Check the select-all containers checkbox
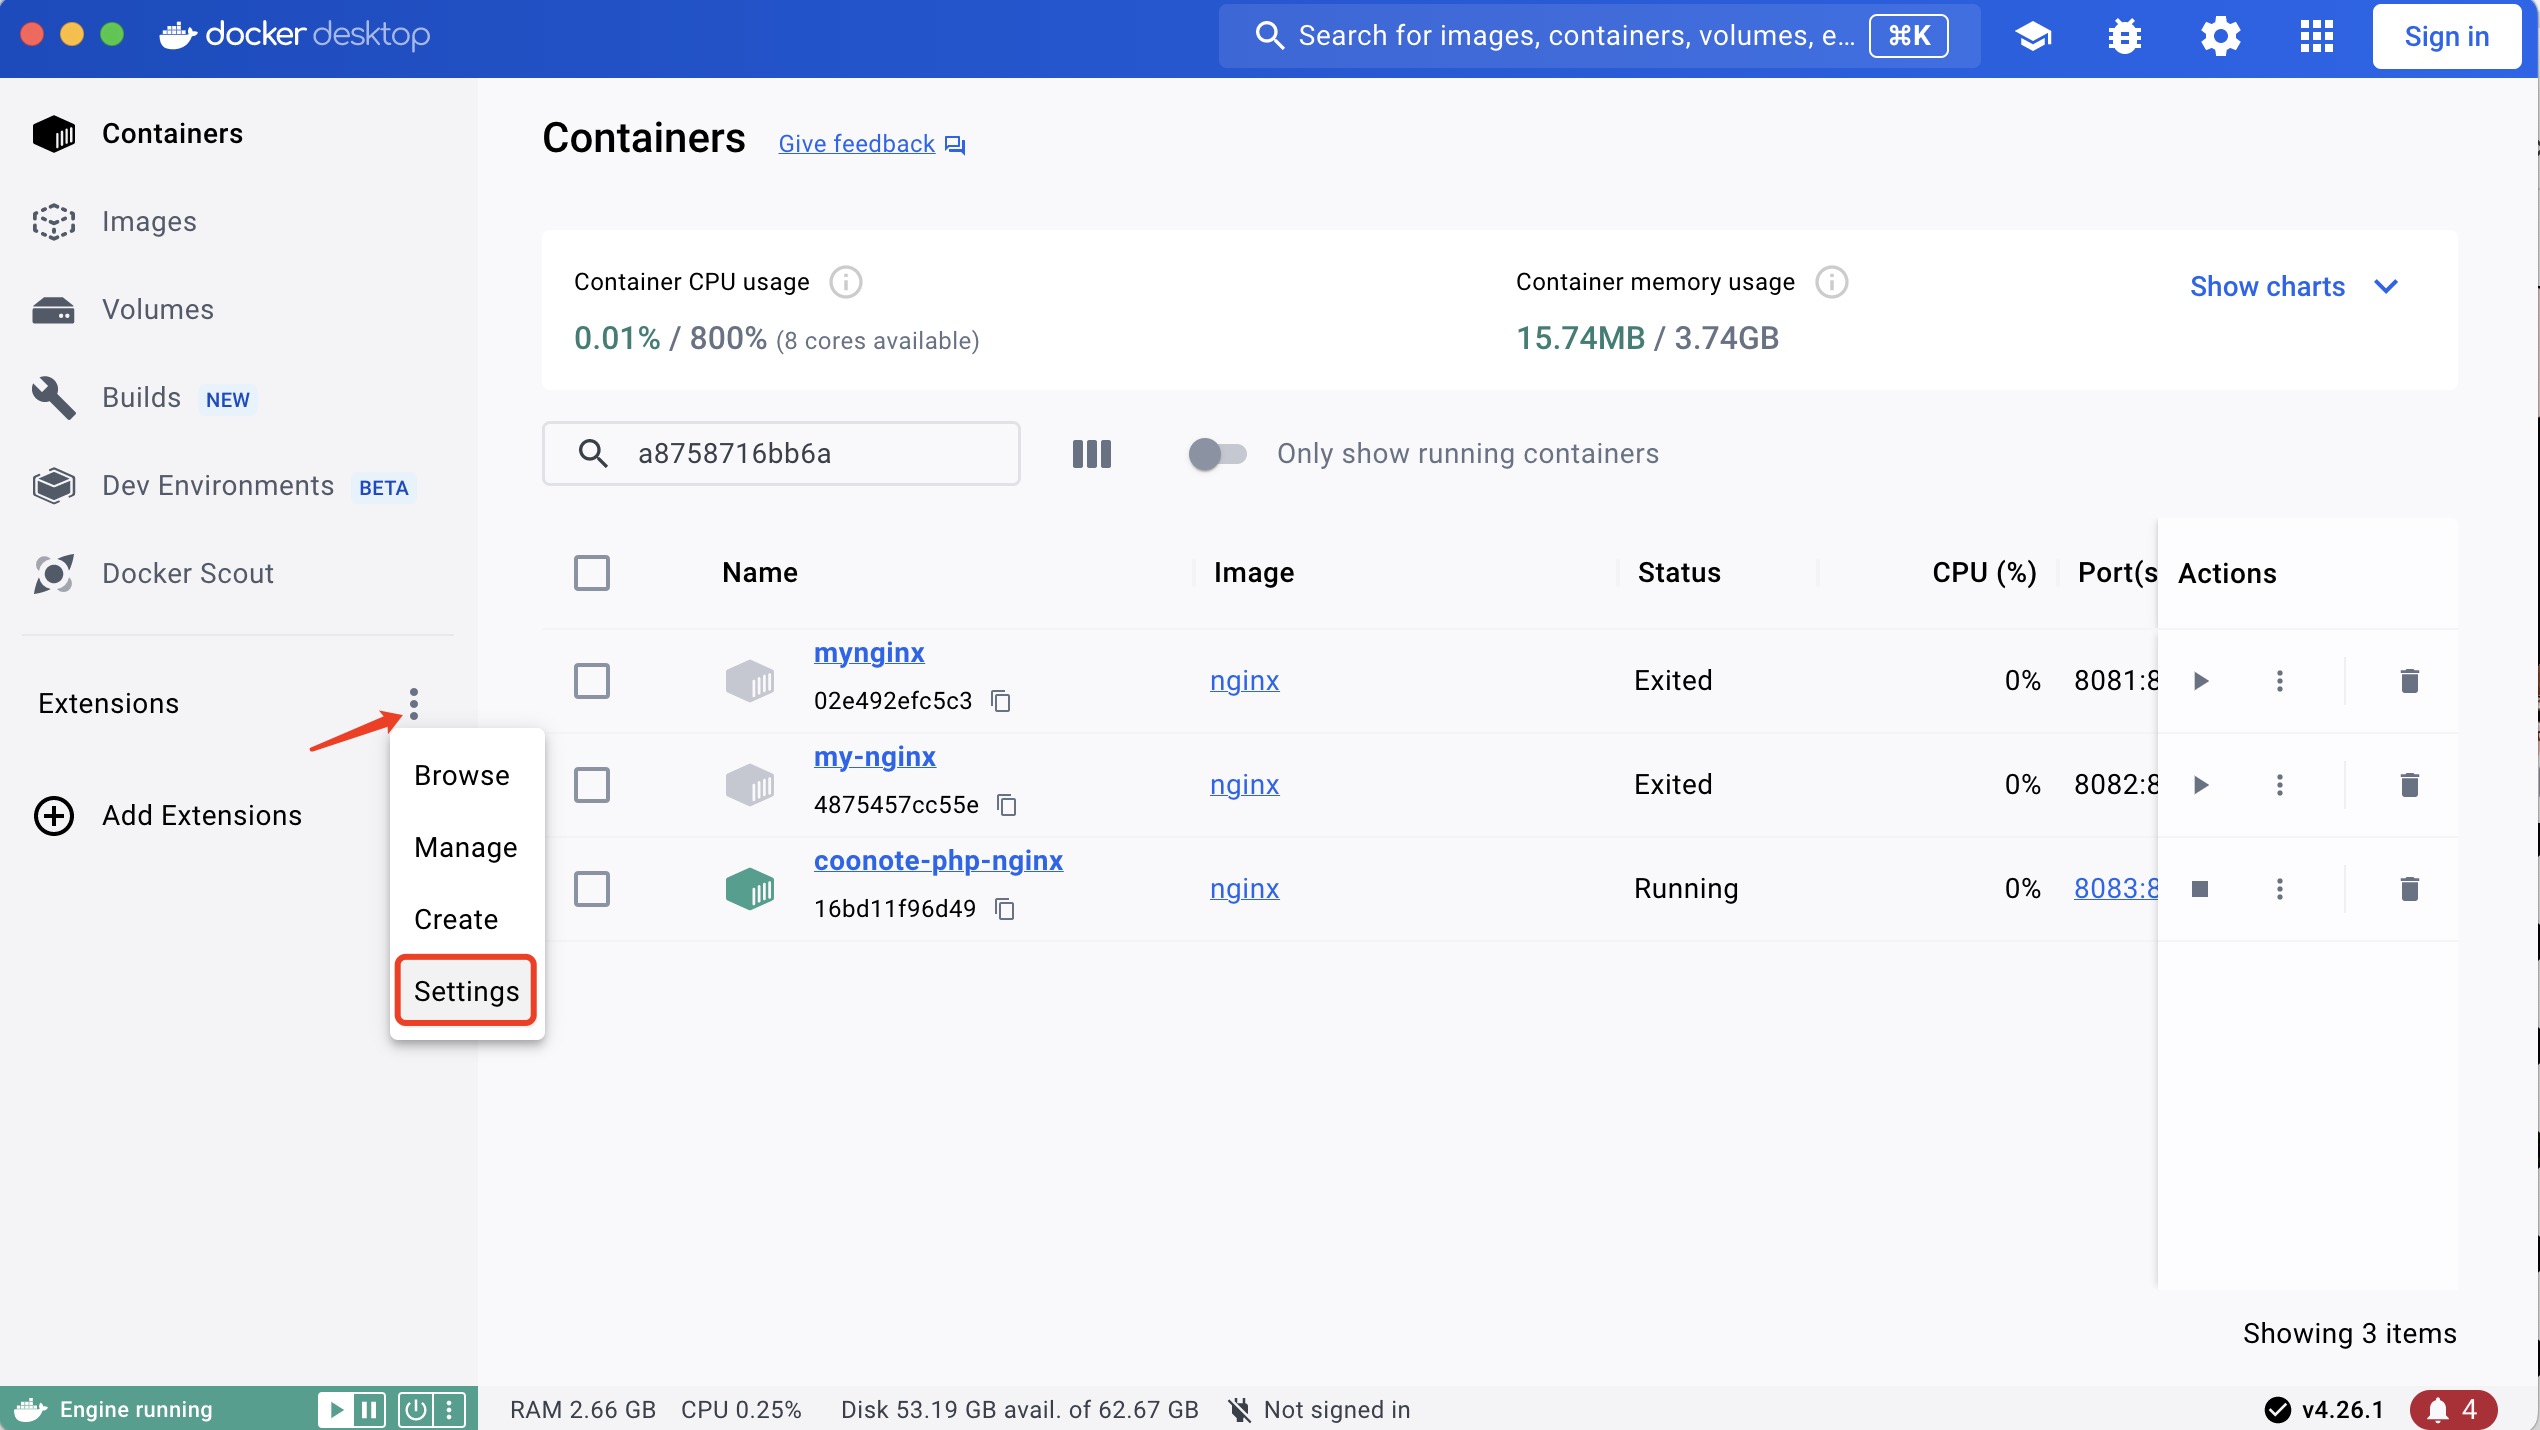Image resolution: width=2540 pixels, height=1430 pixels. (592, 573)
